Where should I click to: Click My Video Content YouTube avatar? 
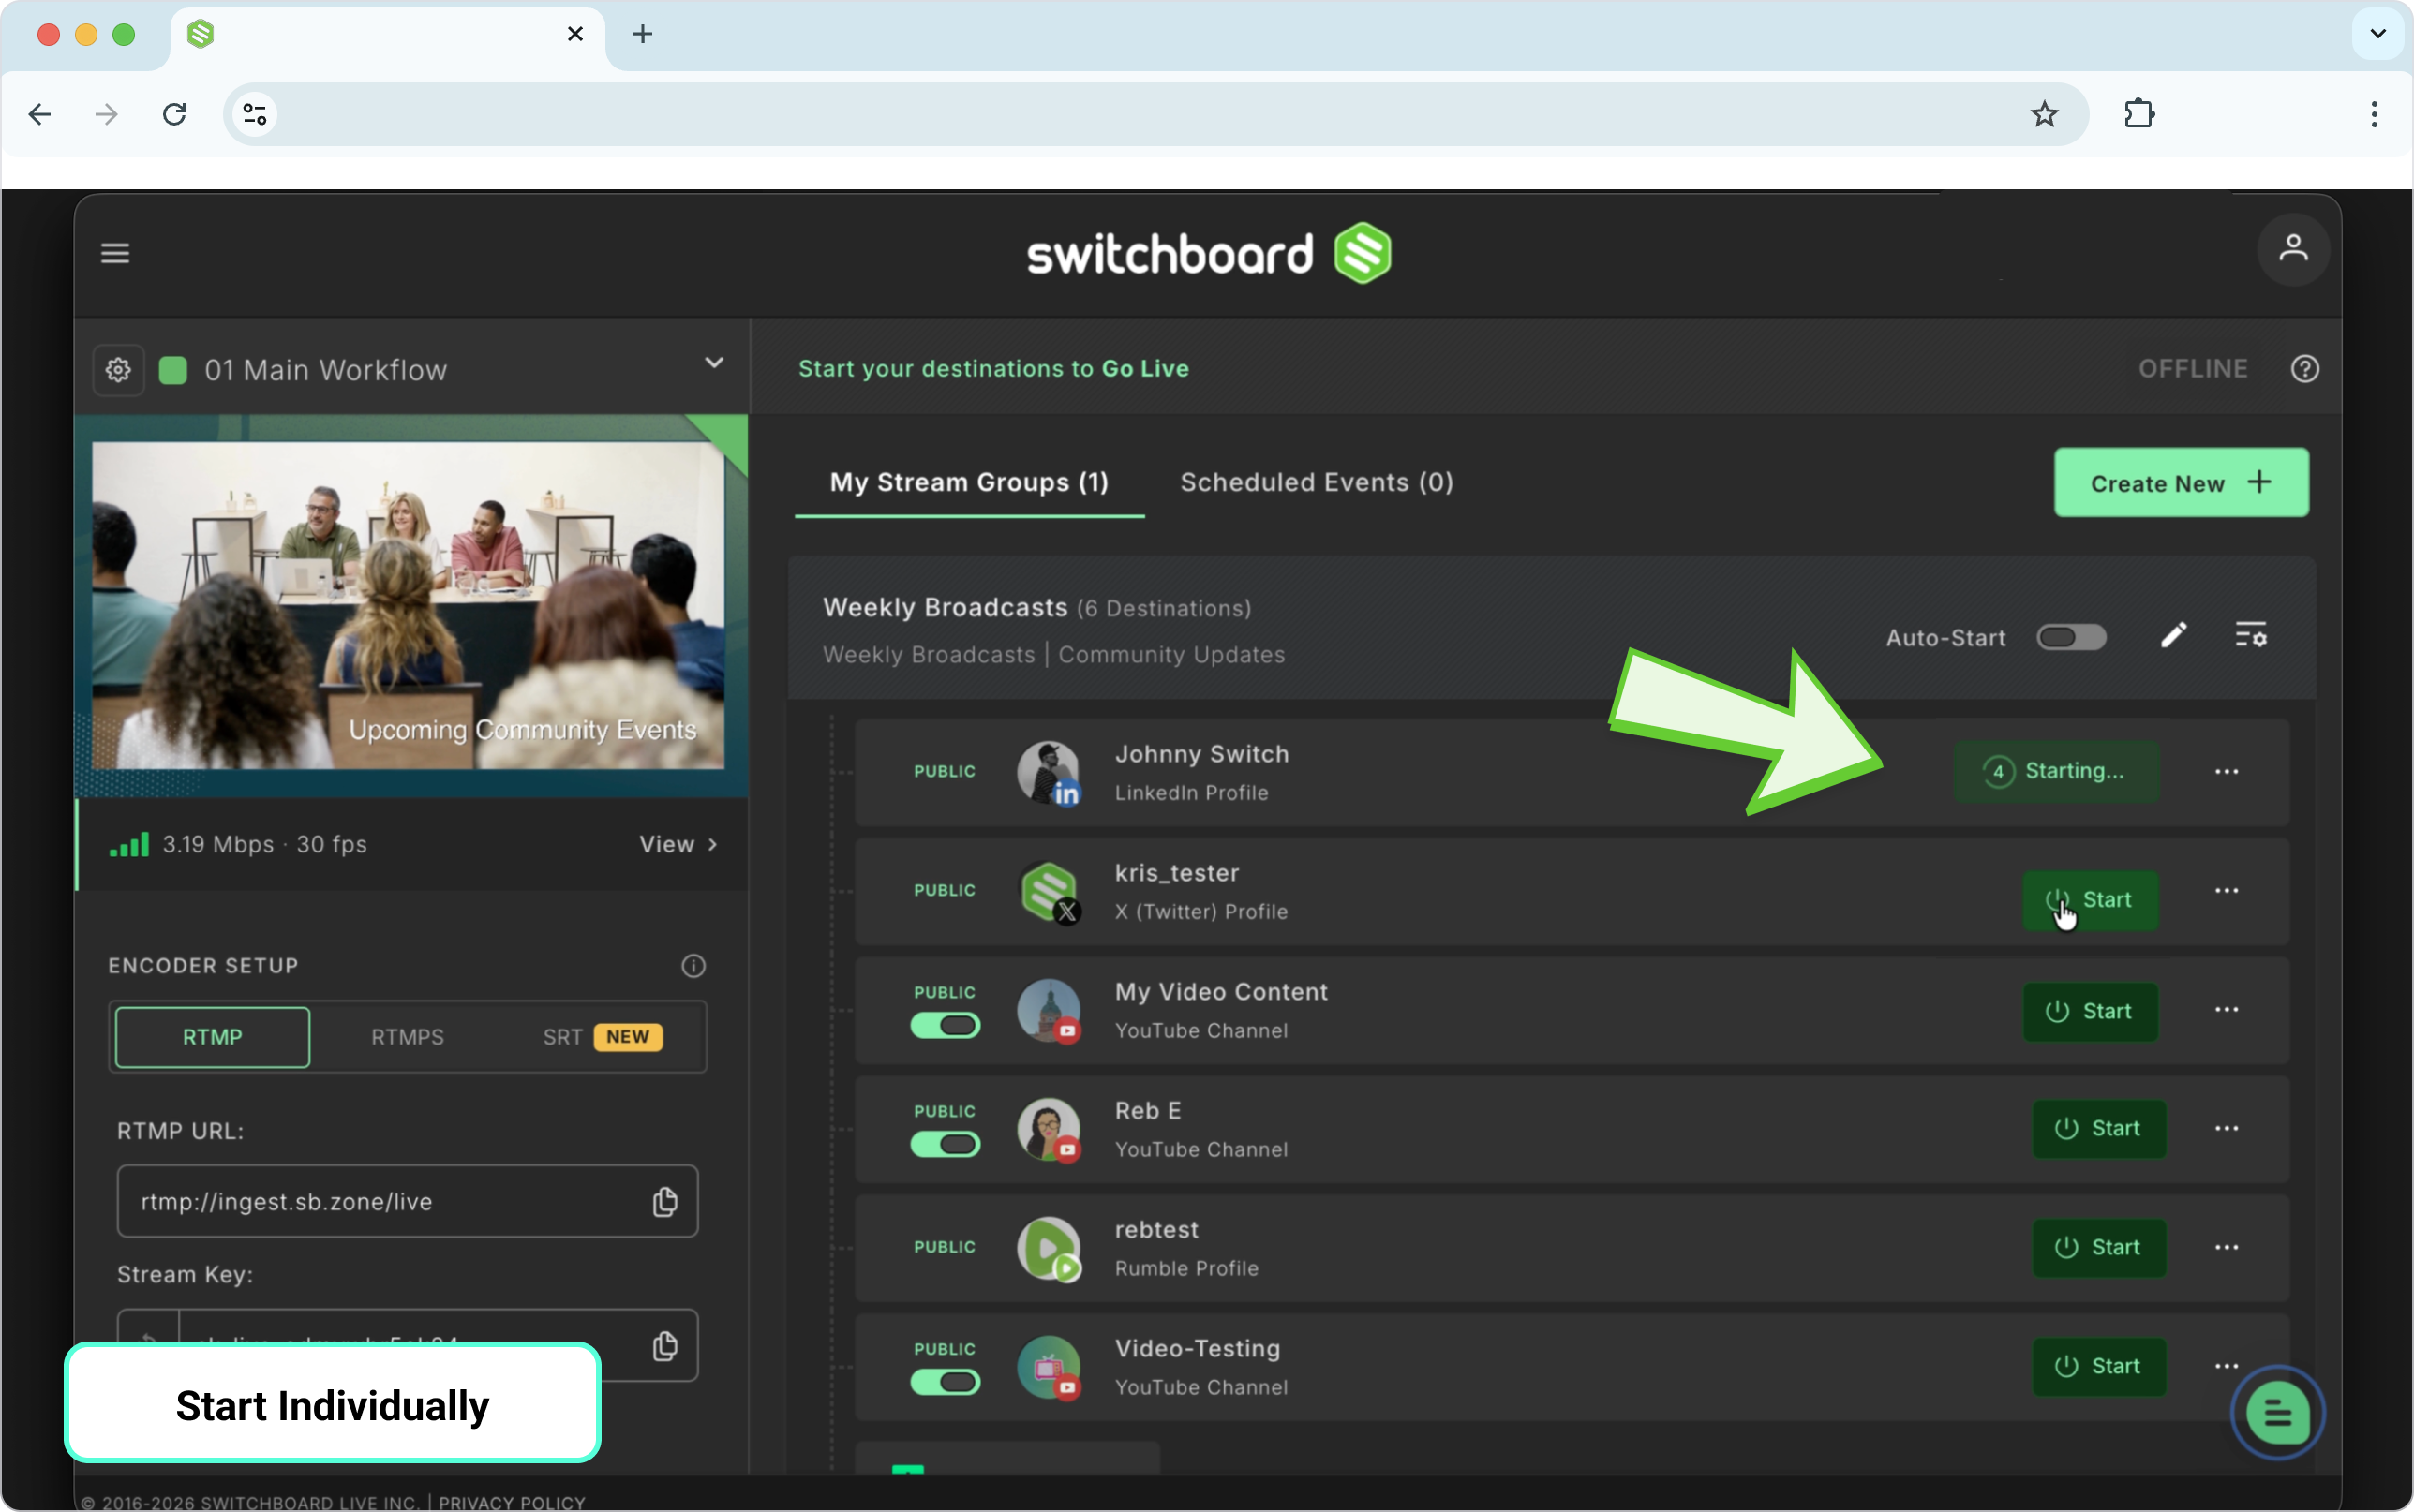pos(1048,1011)
